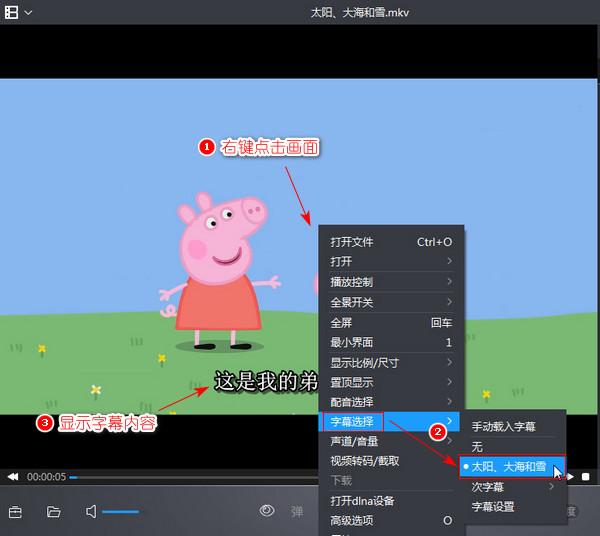600x536 pixels.
Task: Open the 字幕选择 submenu
Action: [390, 422]
